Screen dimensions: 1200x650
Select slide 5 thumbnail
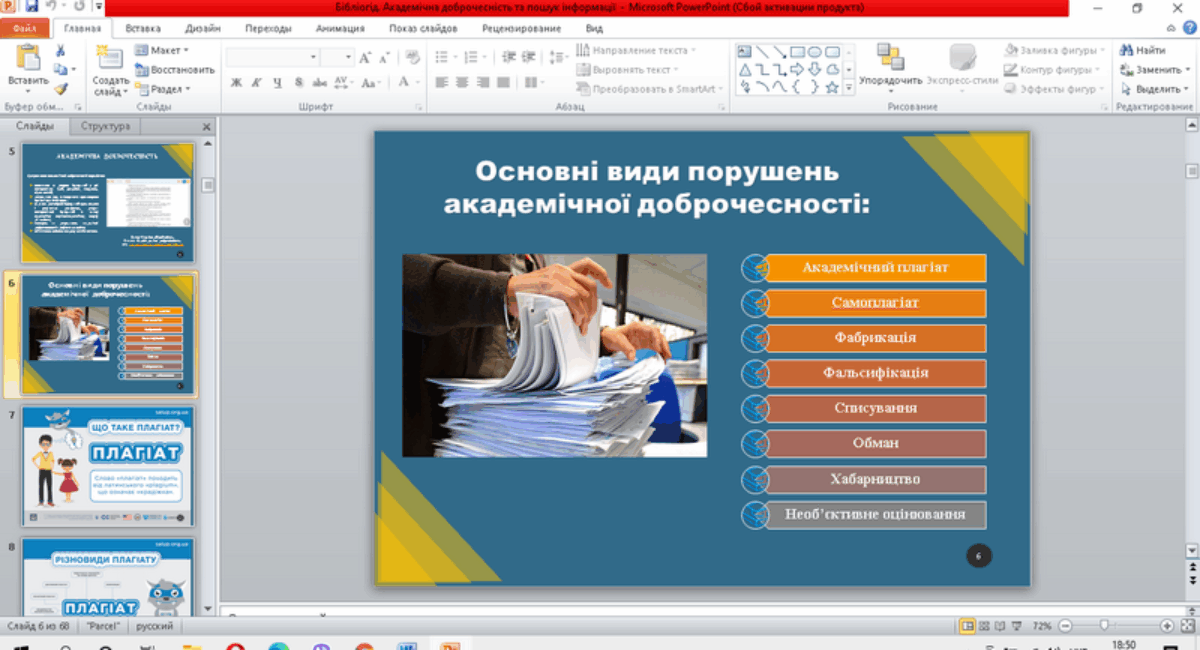108,203
